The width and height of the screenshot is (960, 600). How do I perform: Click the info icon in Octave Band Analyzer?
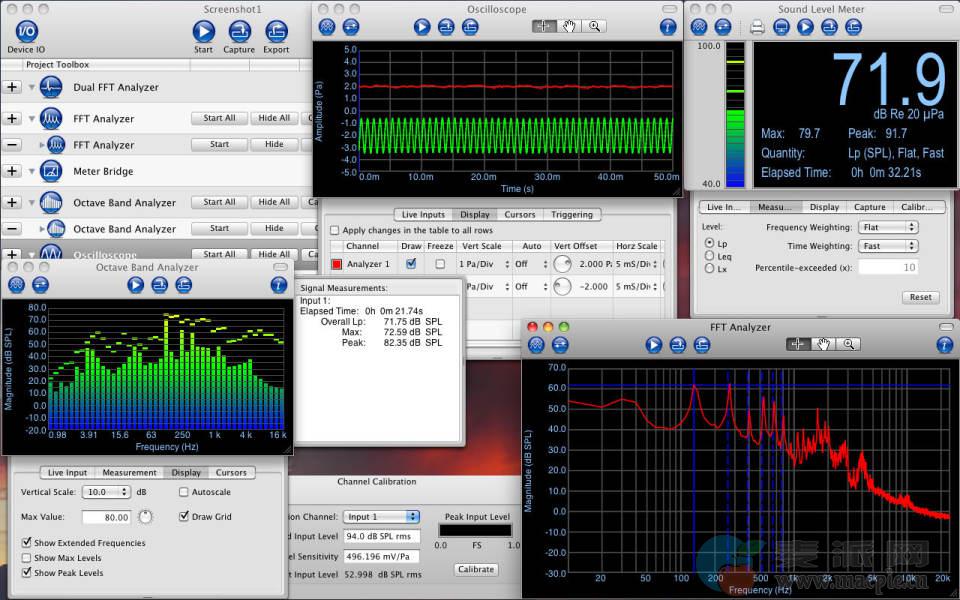click(x=279, y=285)
